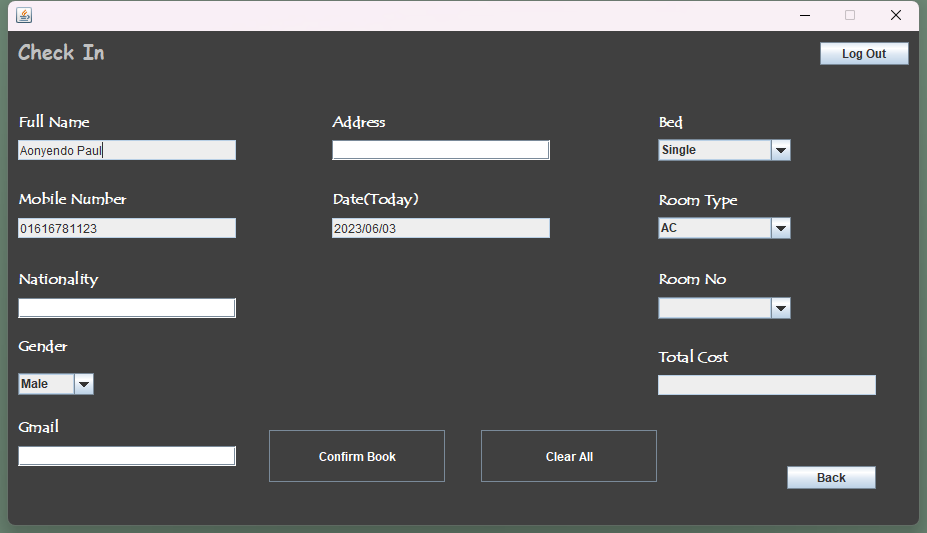Image resolution: width=927 pixels, height=533 pixels.
Task: Click the Full Name label
Action: tap(54, 122)
